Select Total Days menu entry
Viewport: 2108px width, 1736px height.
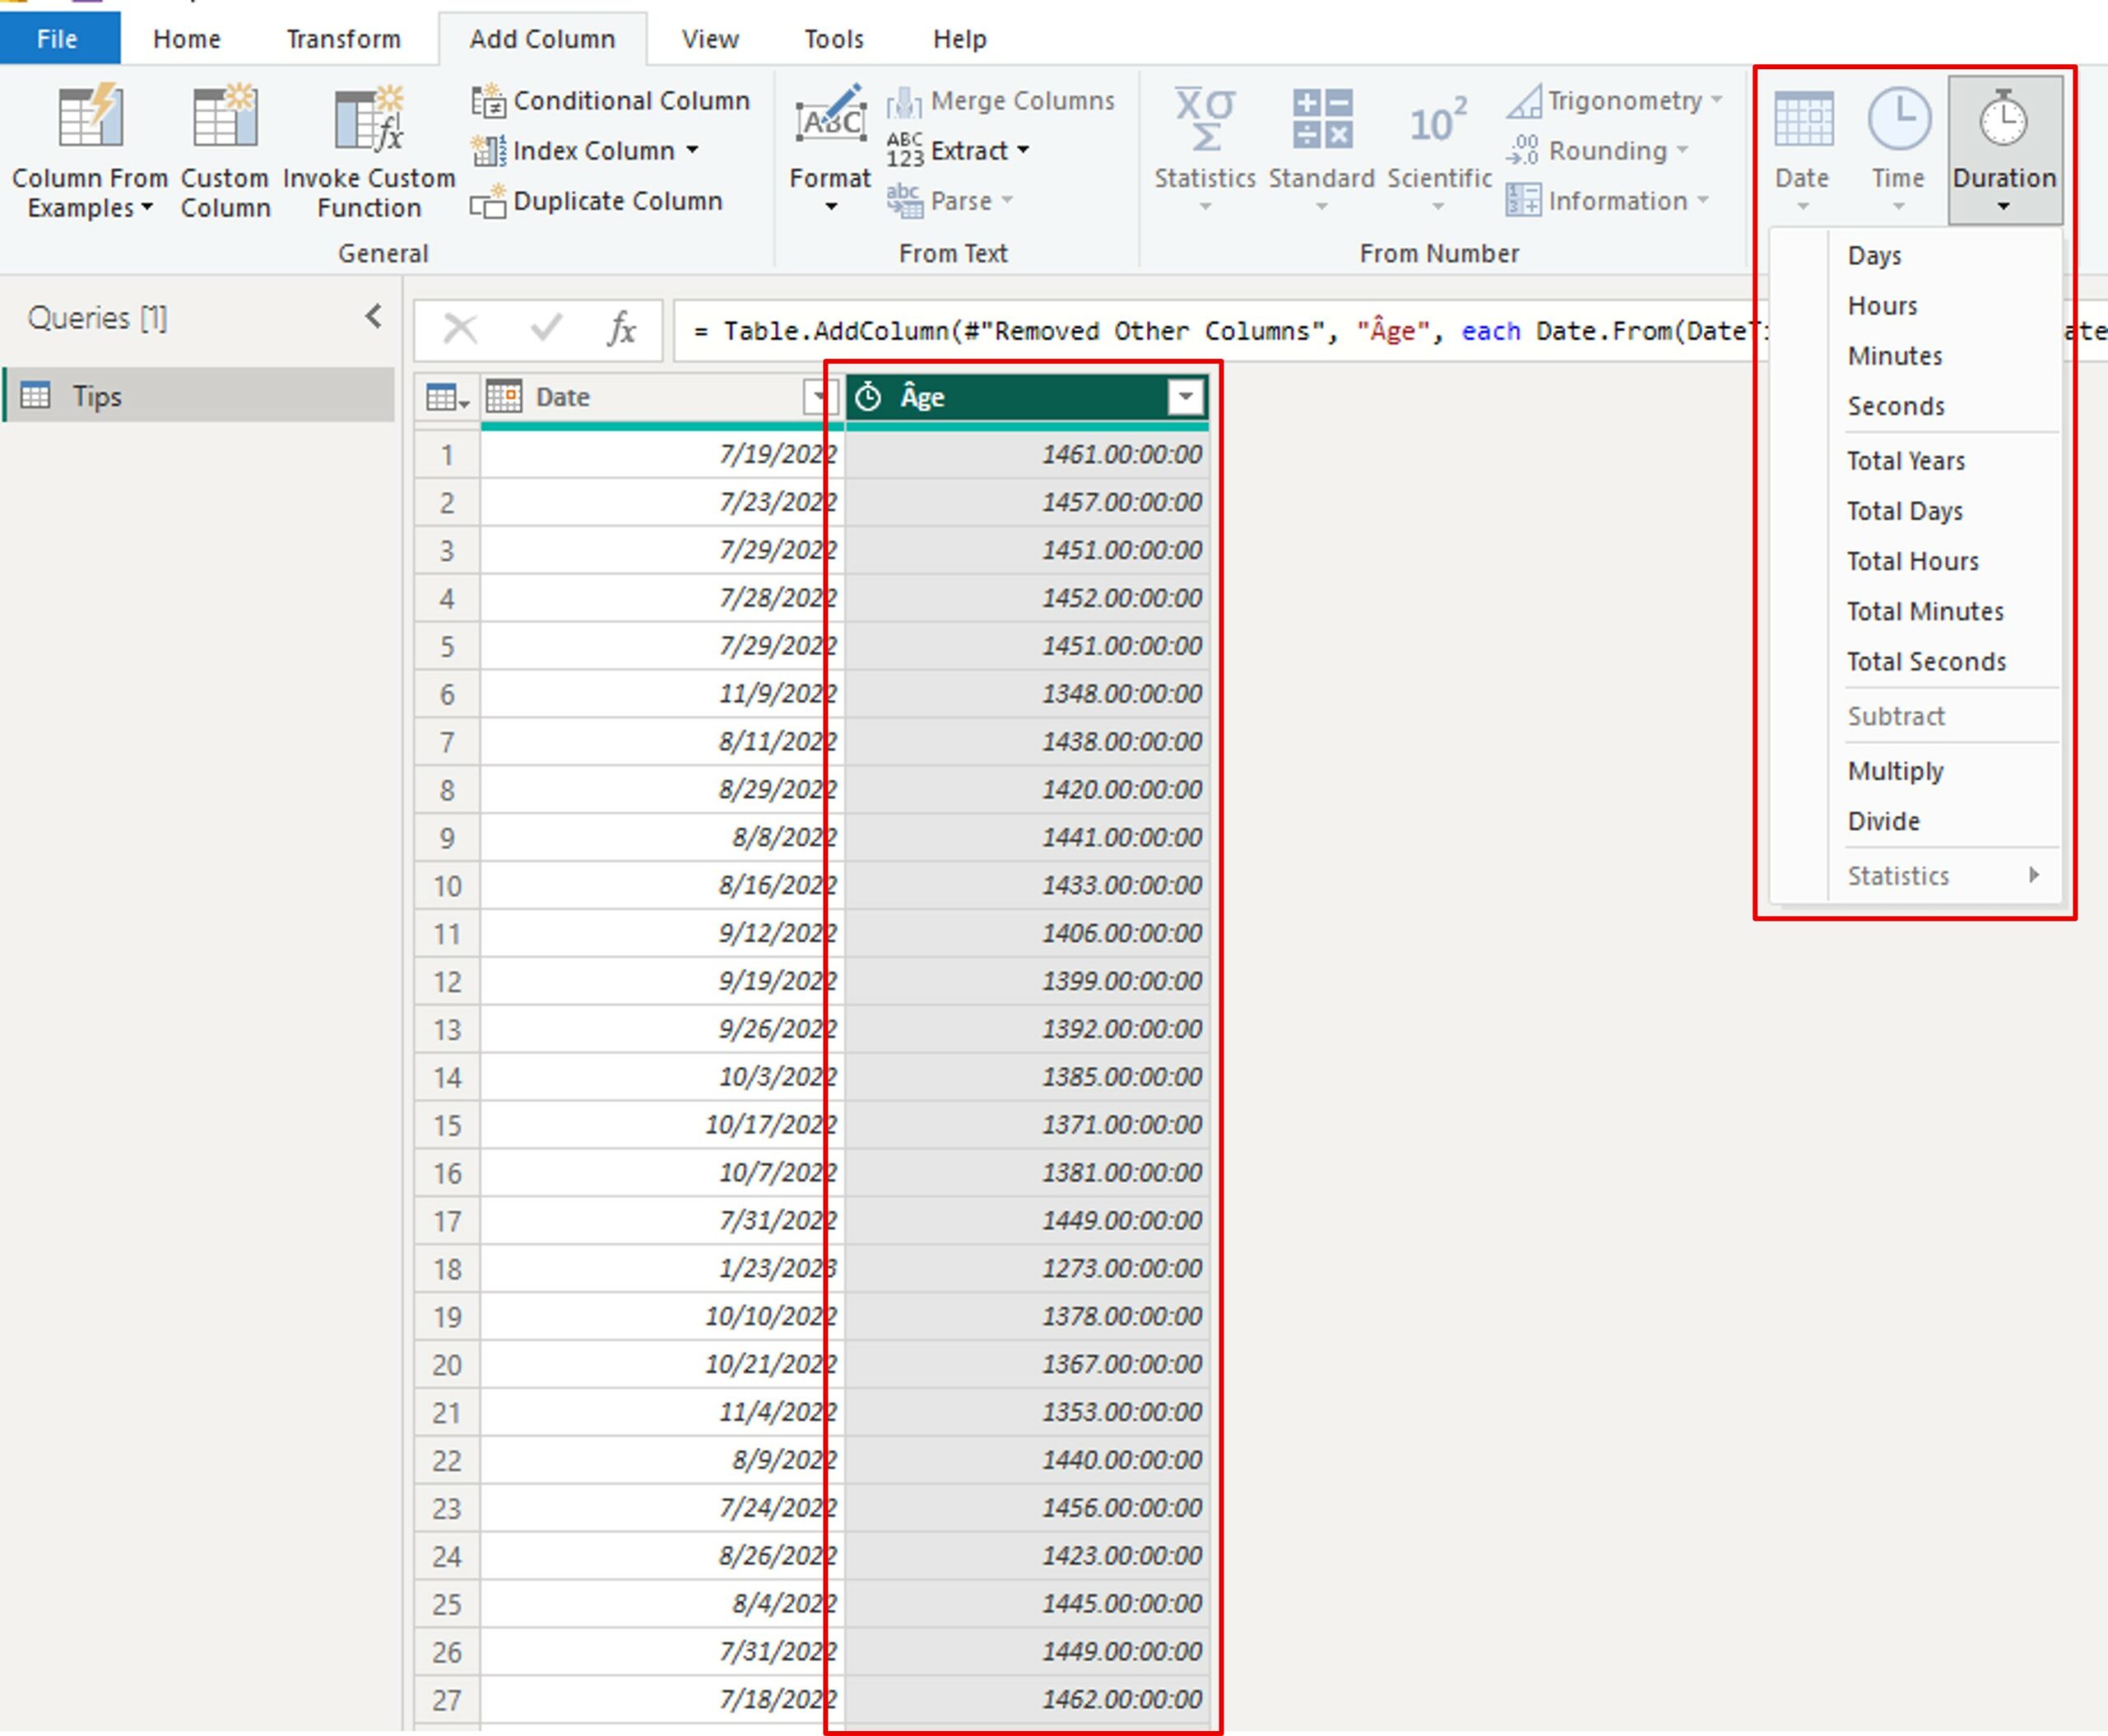coord(1905,511)
